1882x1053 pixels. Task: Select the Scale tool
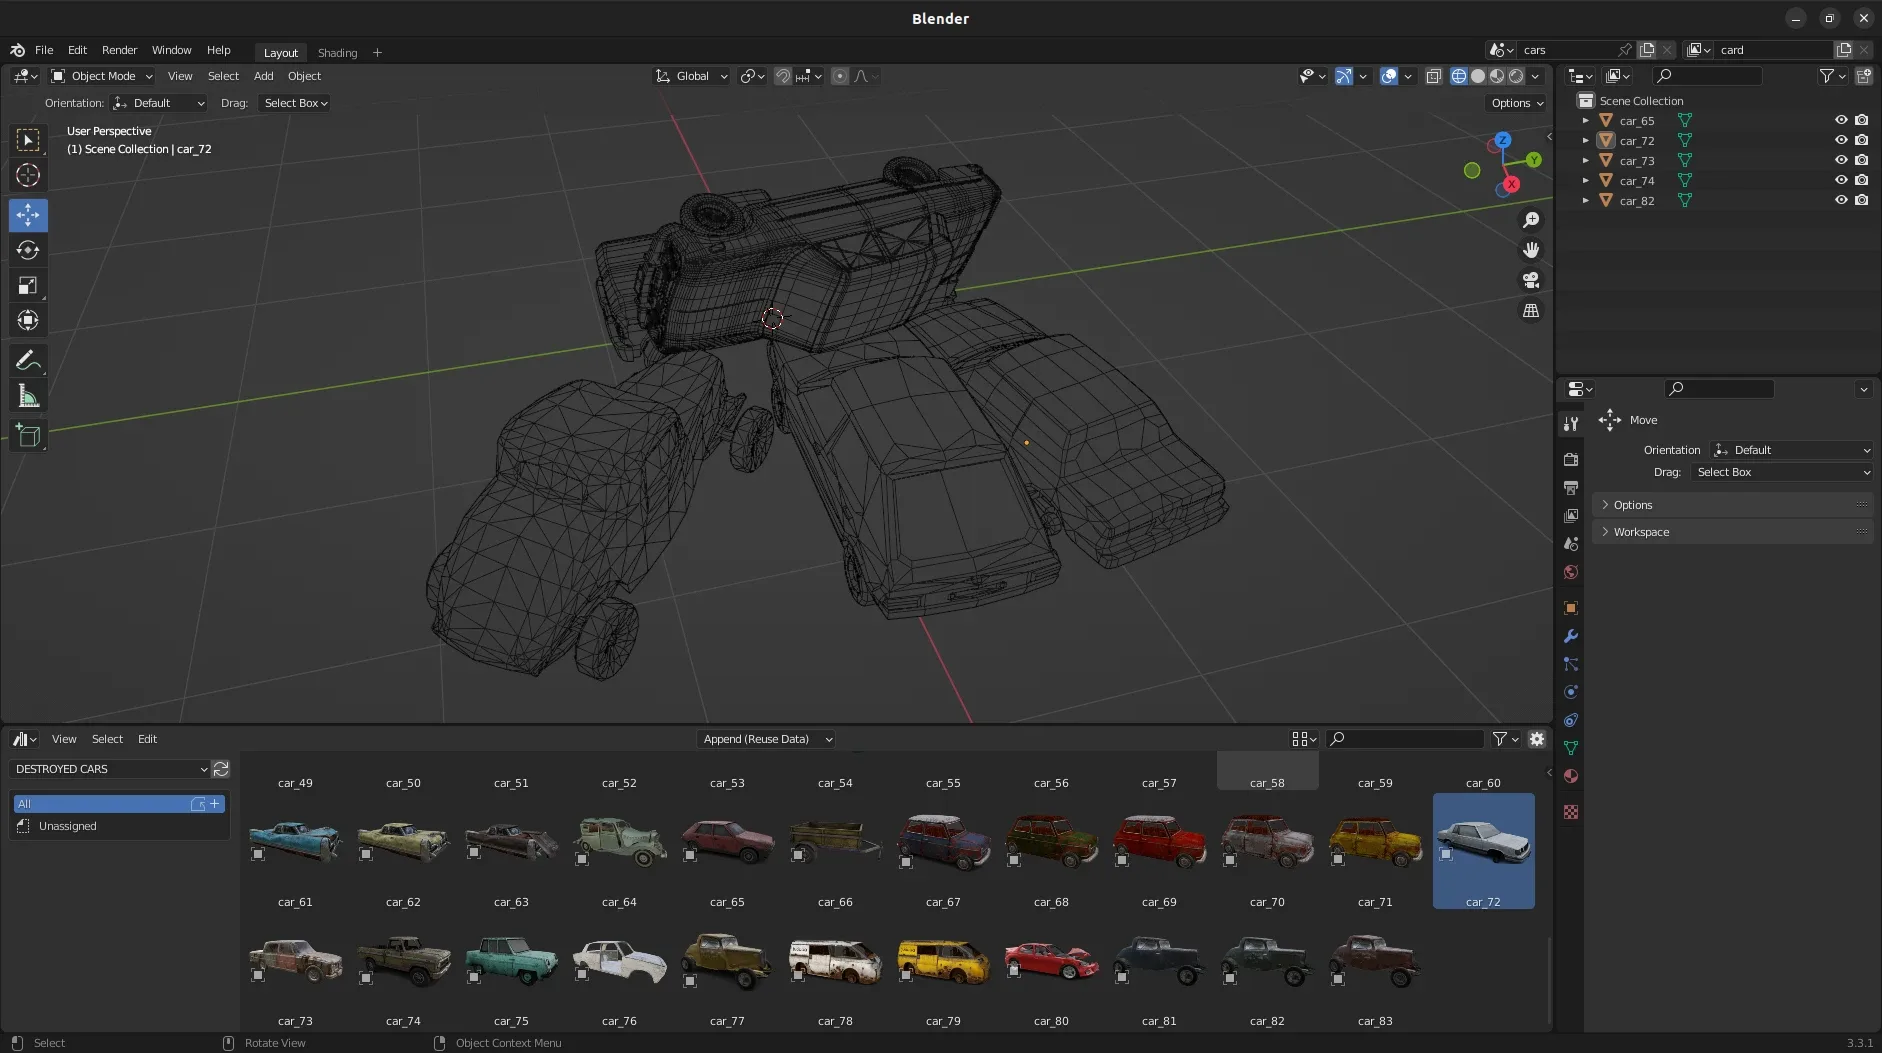pyautogui.click(x=28, y=286)
